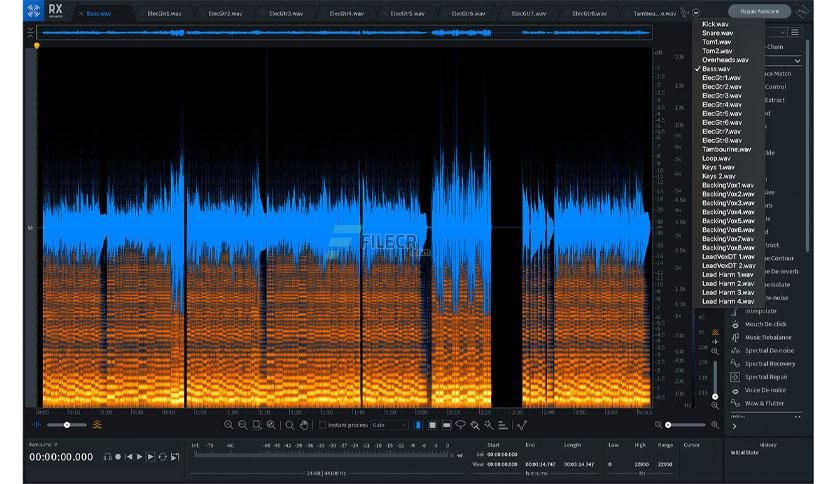Select Snare.wav from the file list
This screenshot has width=836, height=484.
tap(716, 33)
